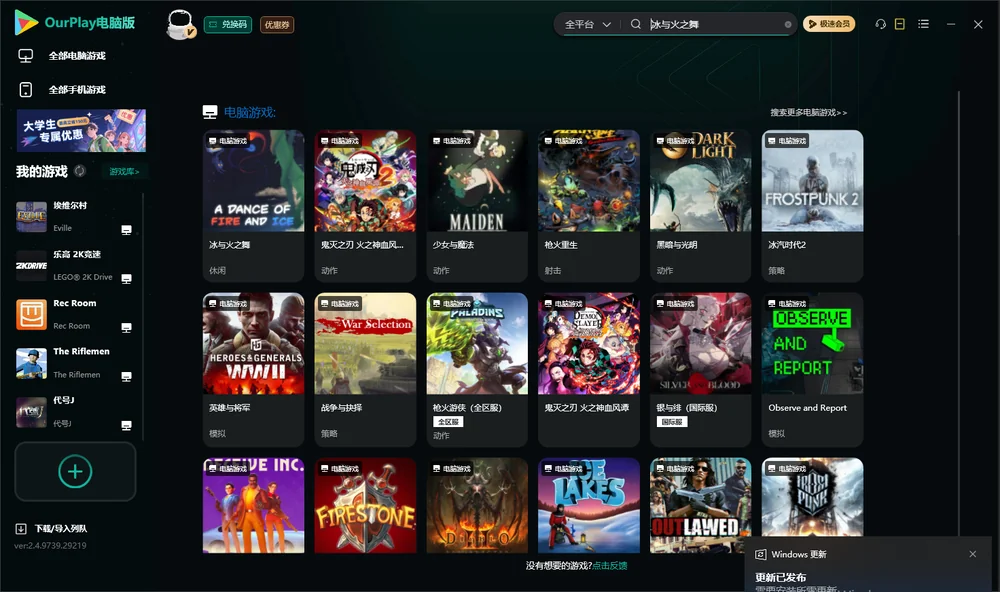Open all mobile games section
Image resolution: width=1000 pixels, height=592 pixels.
tap(77, 90)
